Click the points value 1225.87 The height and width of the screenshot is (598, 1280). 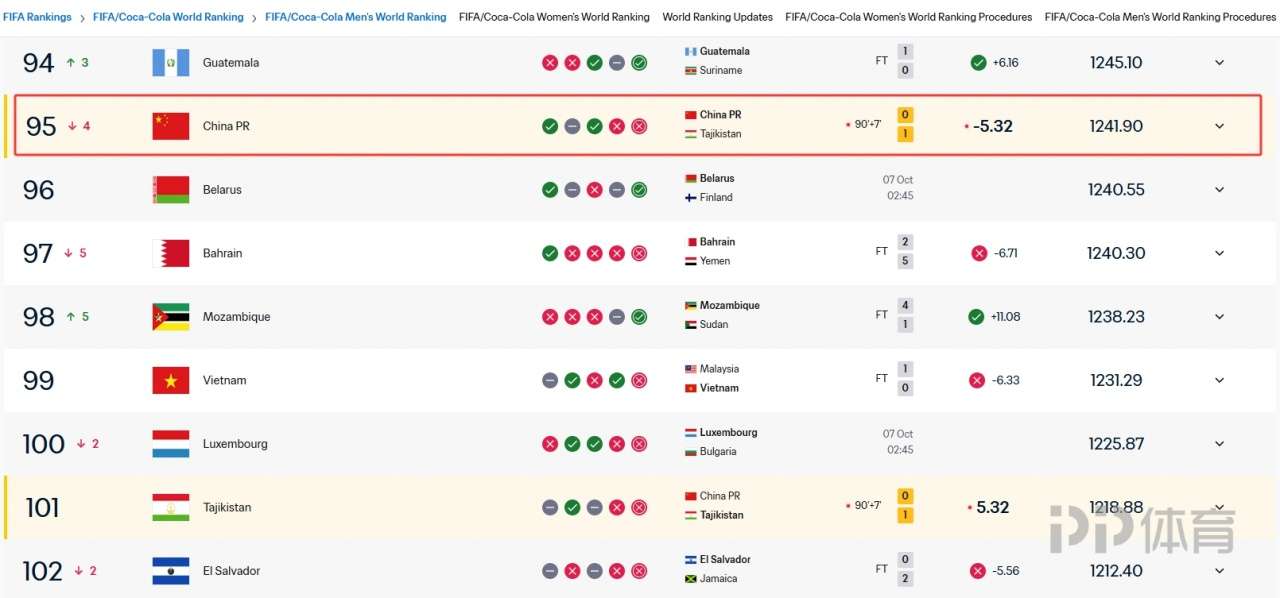(x=1116, y=444)
